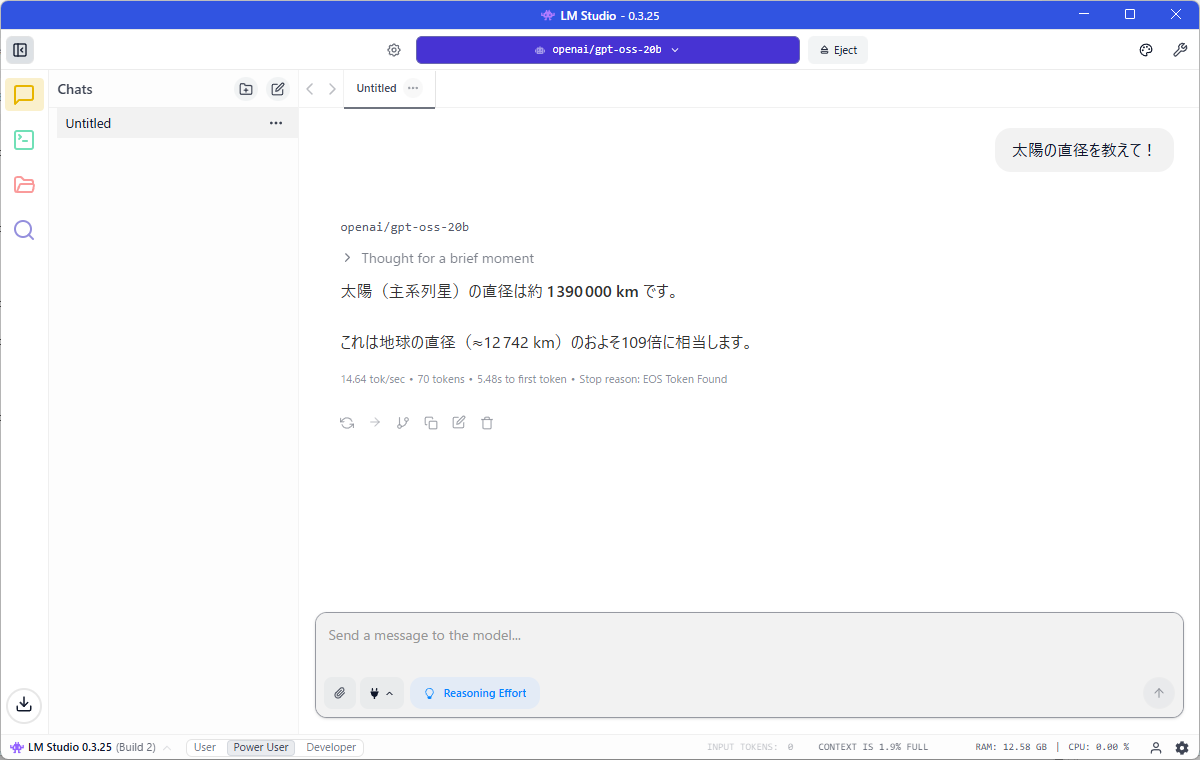Toggle the sidebar panel icon at top-left
1200x760 pixels.
point(20,50)
